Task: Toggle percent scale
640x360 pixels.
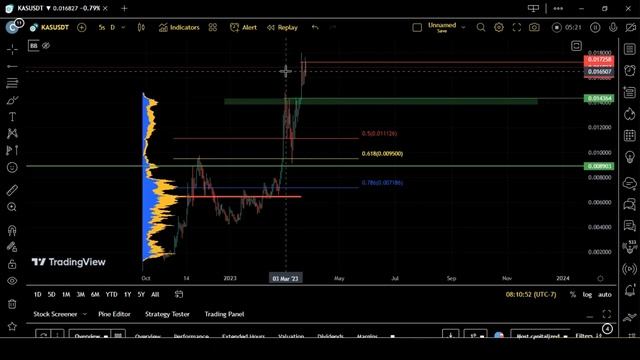Action: [x=573, y=294]
